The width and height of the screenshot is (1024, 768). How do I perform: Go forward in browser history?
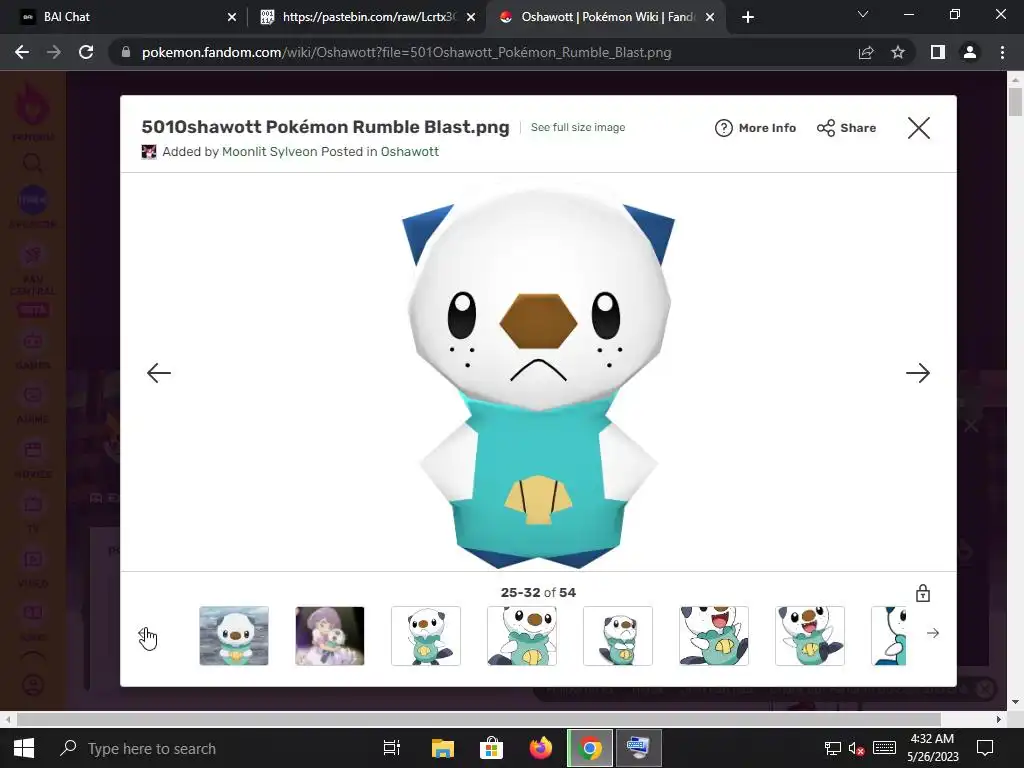pos(54,52)
